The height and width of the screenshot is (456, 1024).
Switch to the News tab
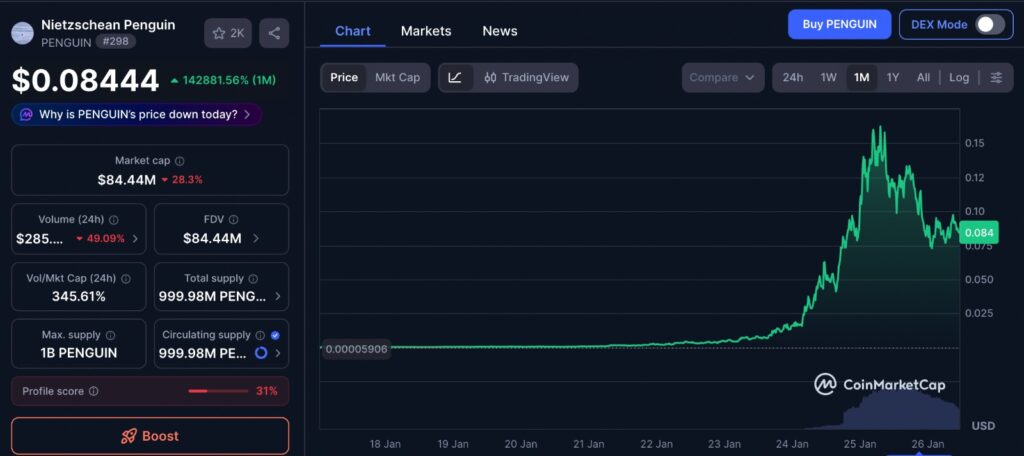tap(500, 31)
